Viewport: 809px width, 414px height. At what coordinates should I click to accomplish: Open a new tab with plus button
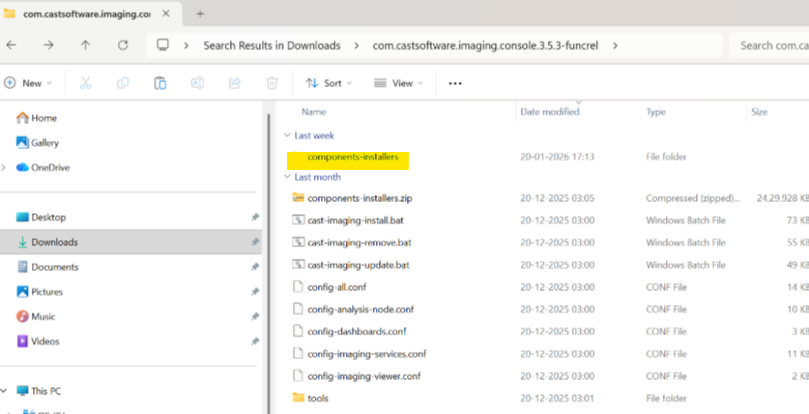[200, 14]
